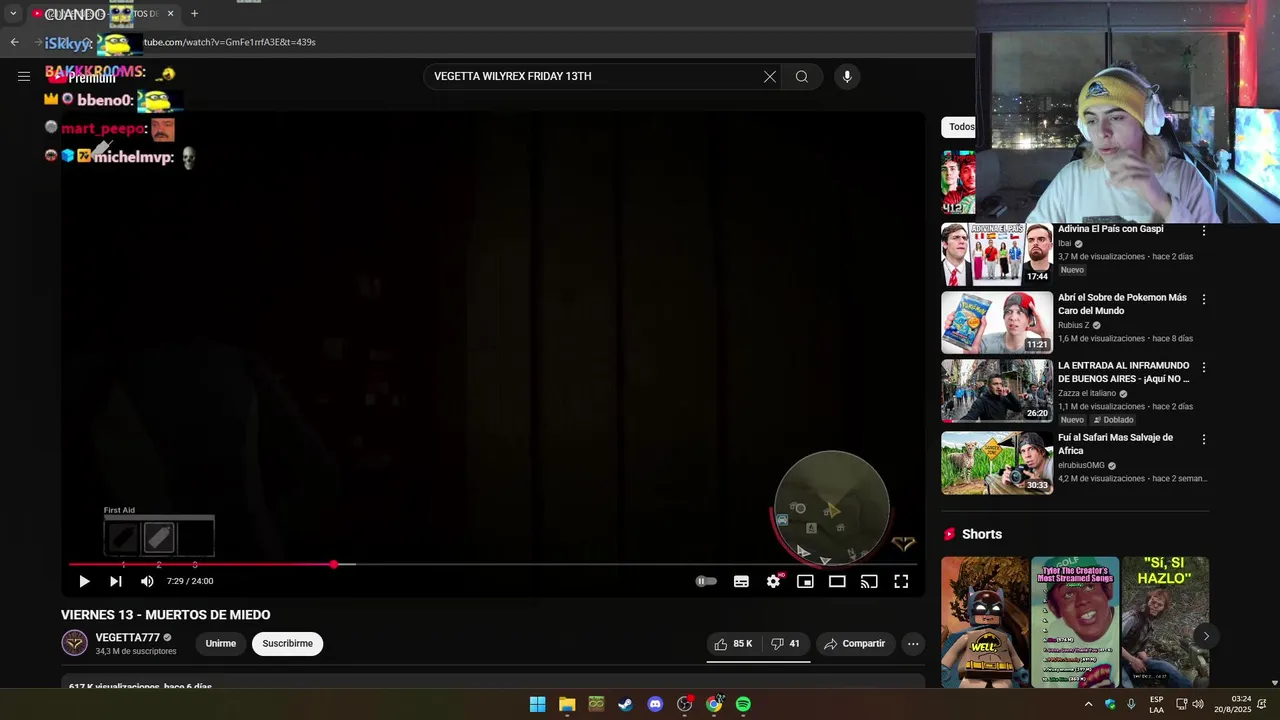Open the Rubius Z channel link
Viewport: 1280px width, 720px height.
pyautogui.click(x=1074, y=325)
